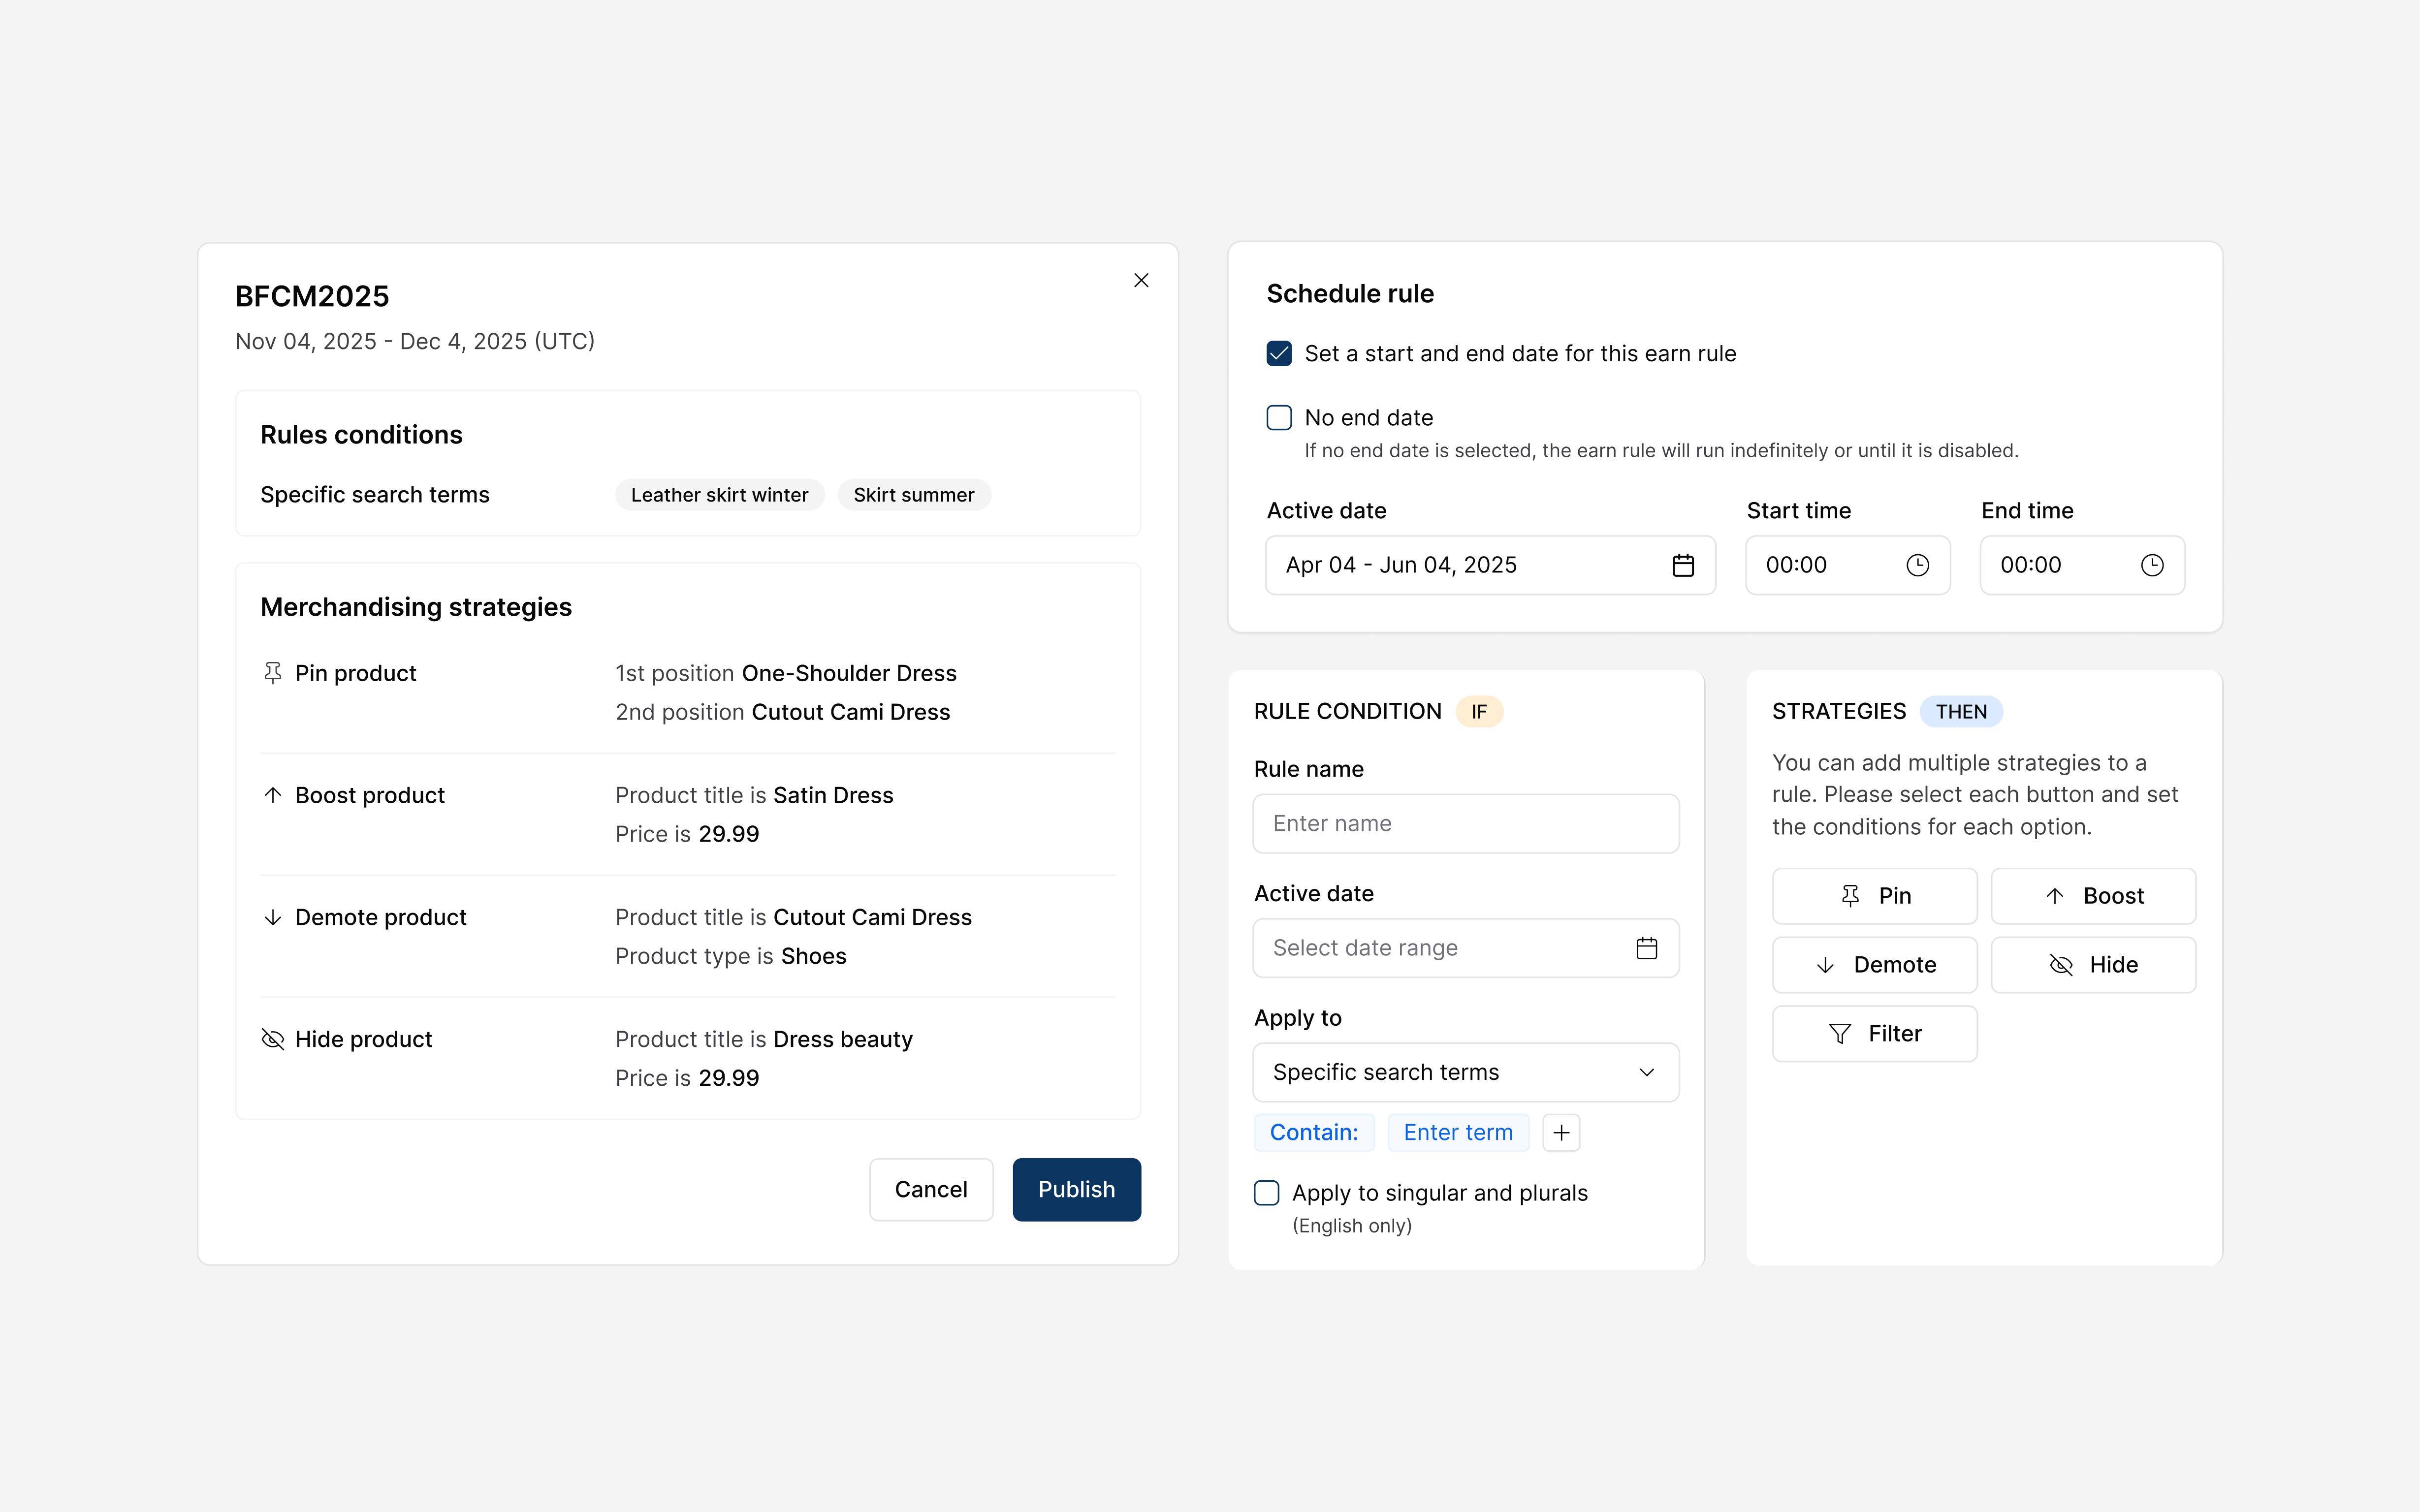The height and width of the screenshot is (1512, 2420).
Task: Select the Filter strategy
Action: click(1874, 1033)
